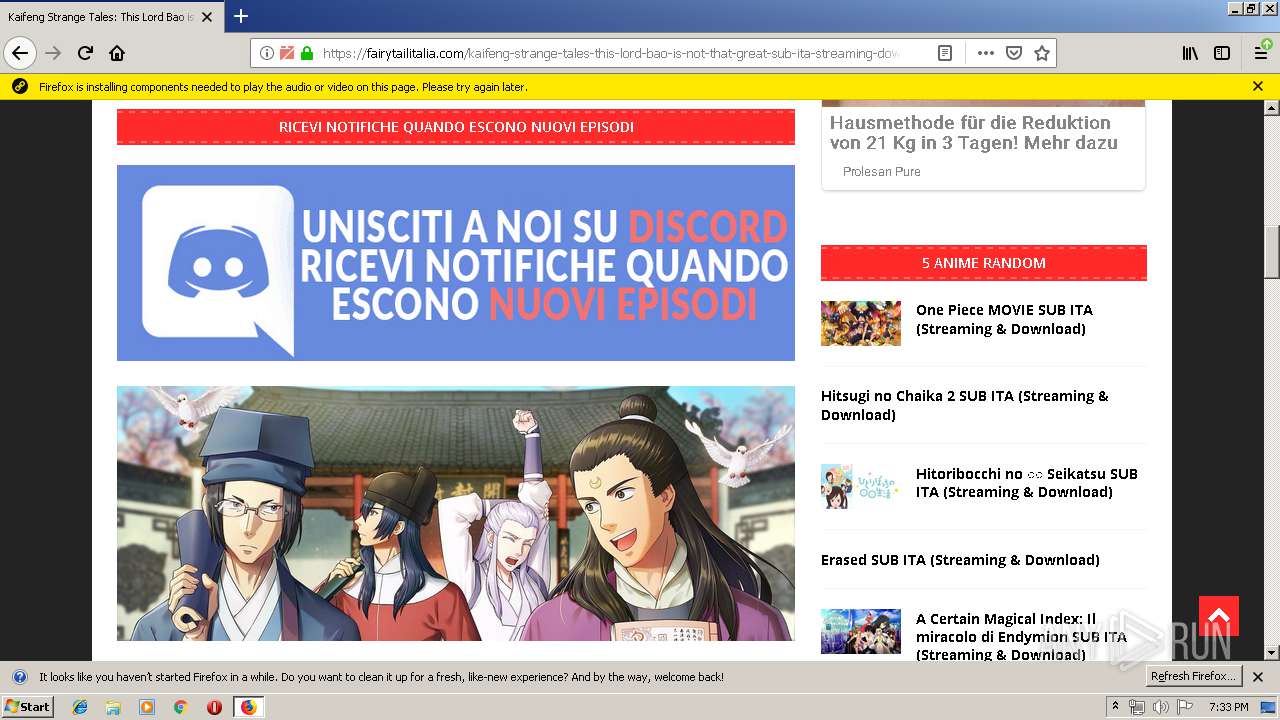Image resolution: width=1280 pixels, height=720 pixels.
Task: Open the Hausmethode weight reduction ad
Action: click(x=974, y=132)
